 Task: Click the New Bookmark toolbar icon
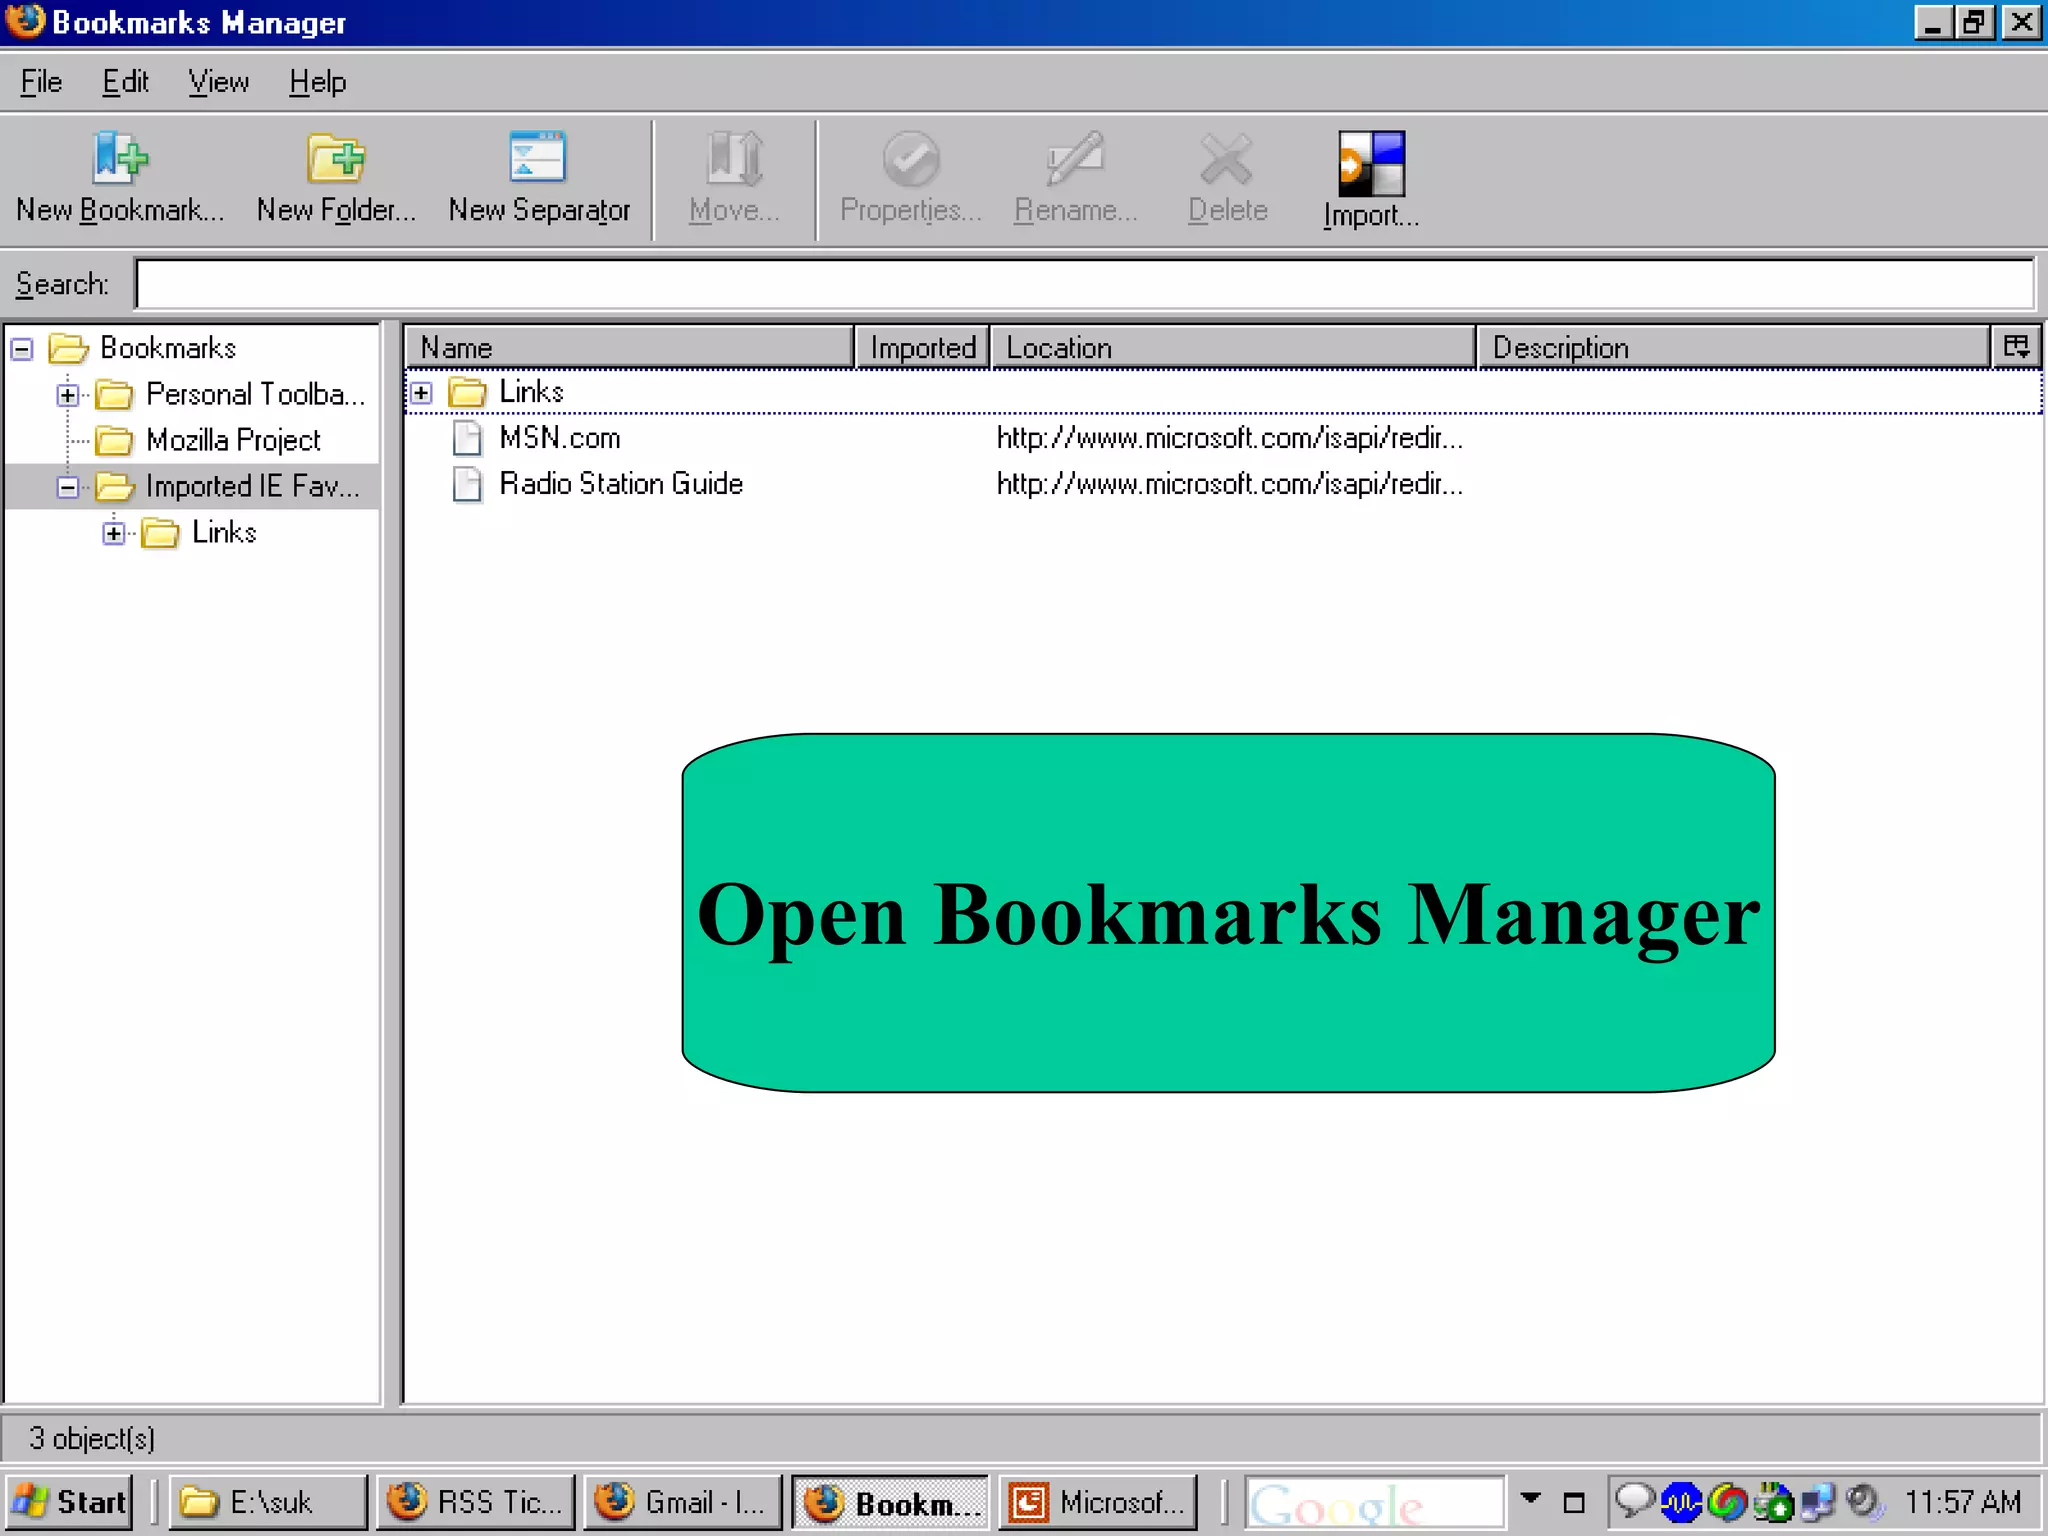pos(120,158)
